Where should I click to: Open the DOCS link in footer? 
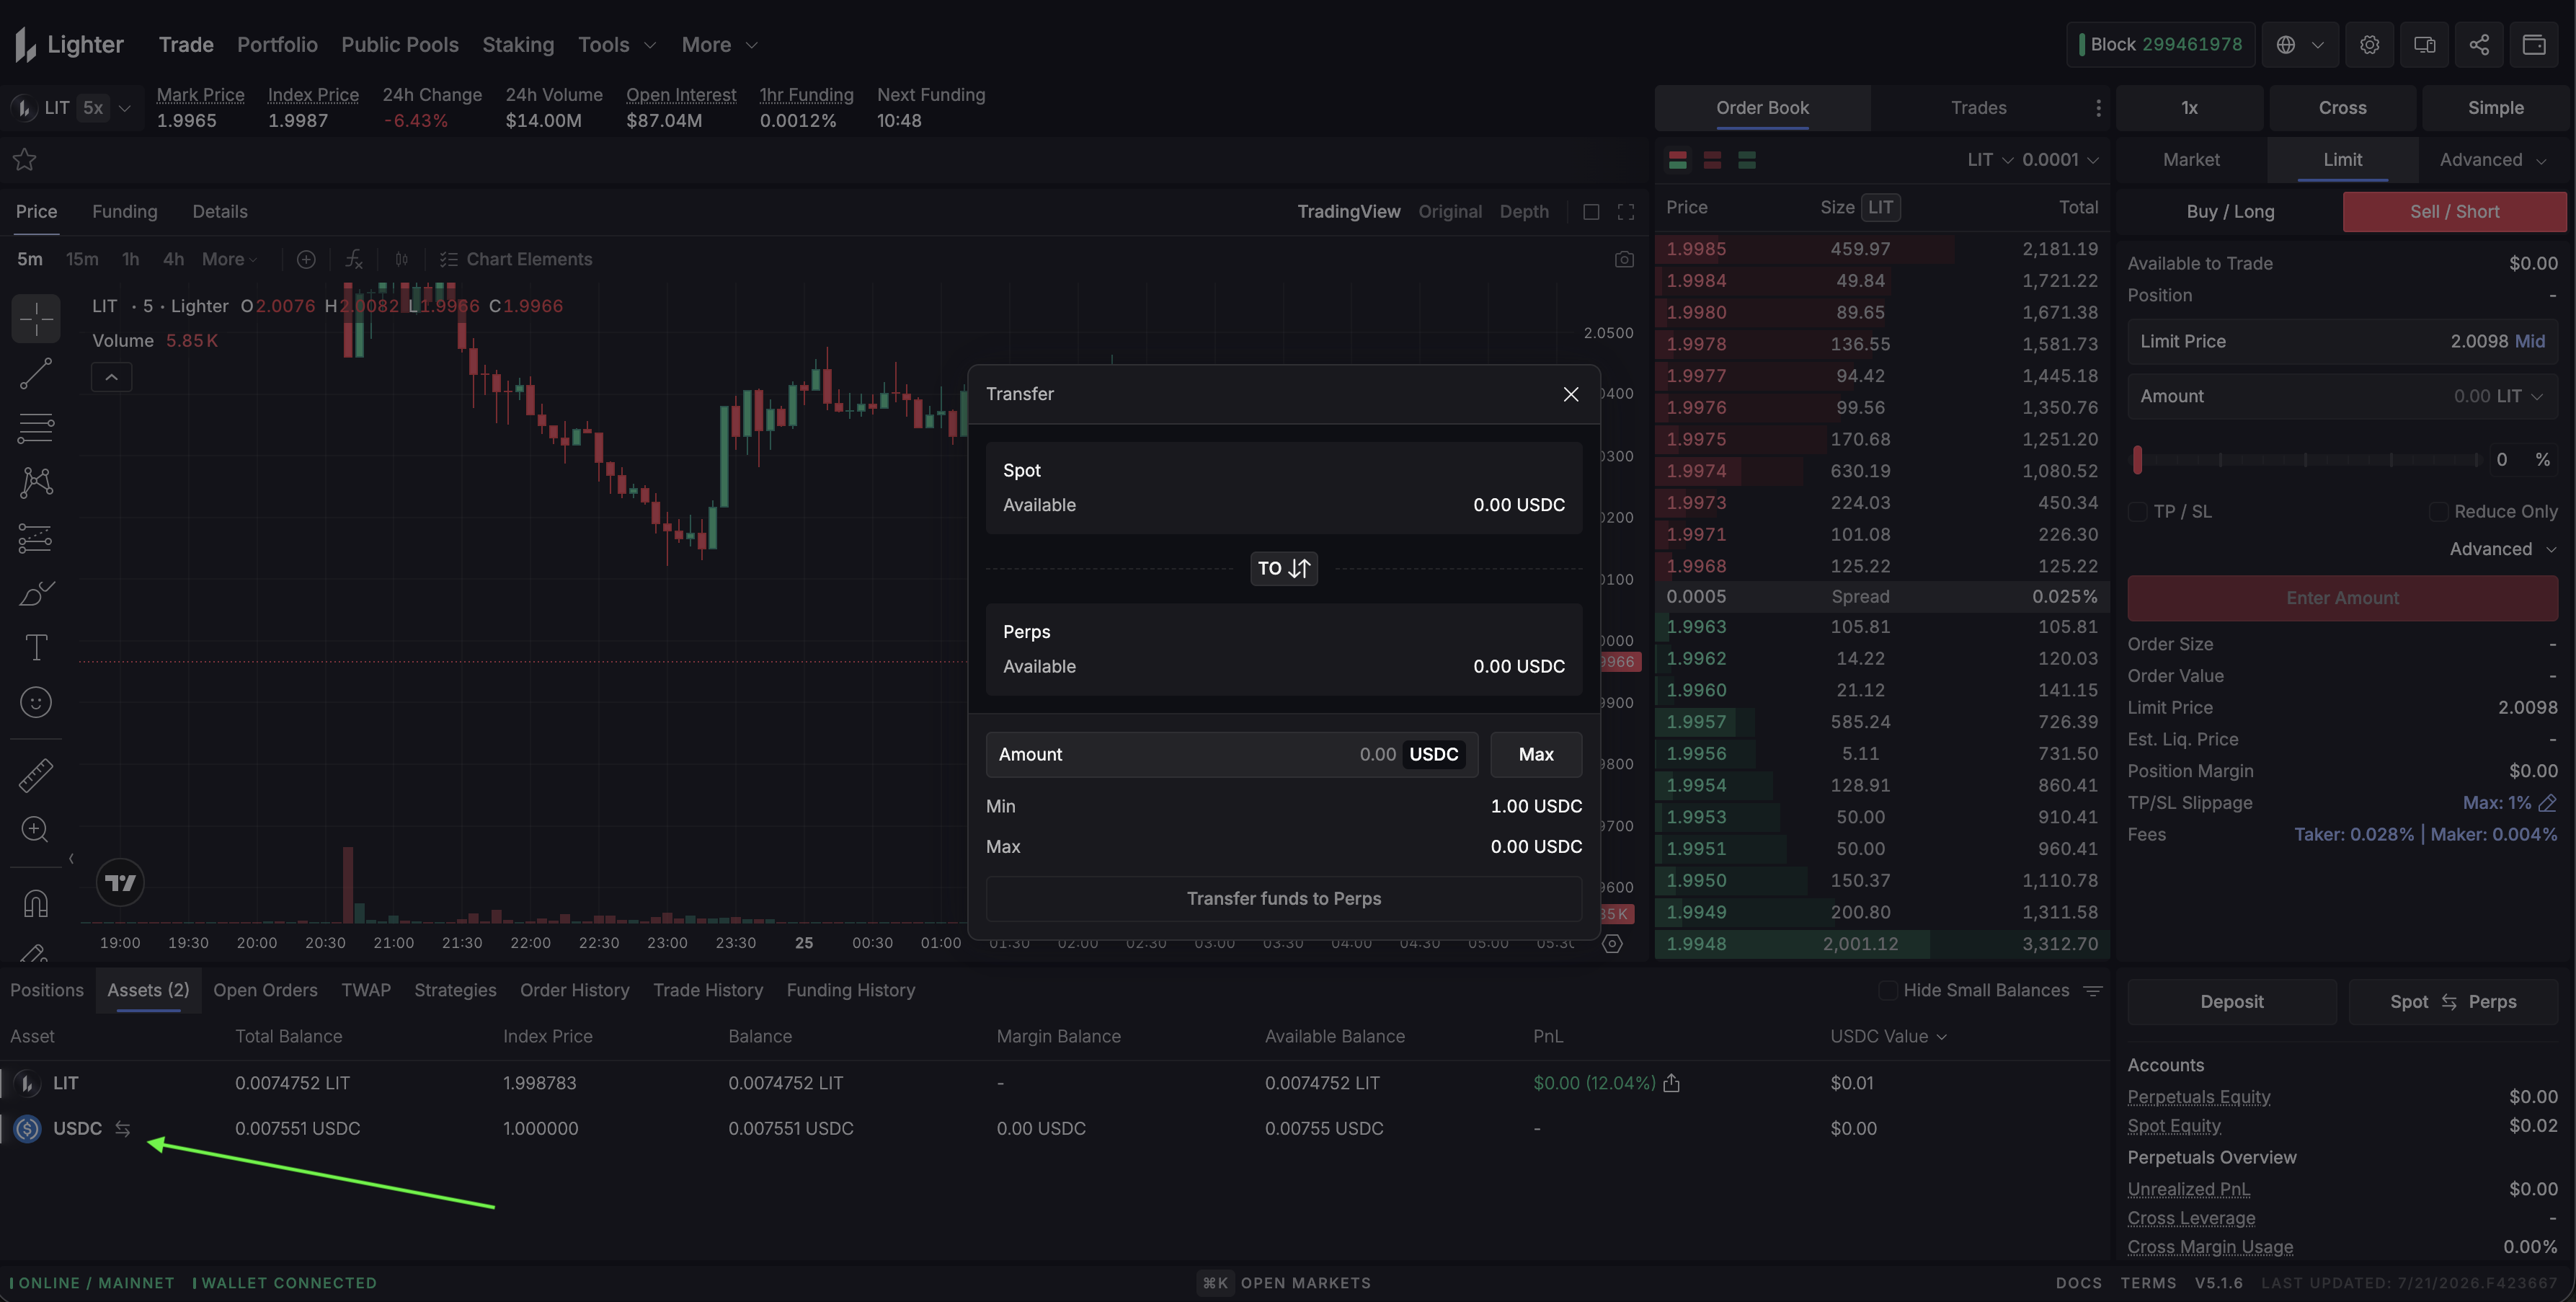(x=2078, y=1284)
